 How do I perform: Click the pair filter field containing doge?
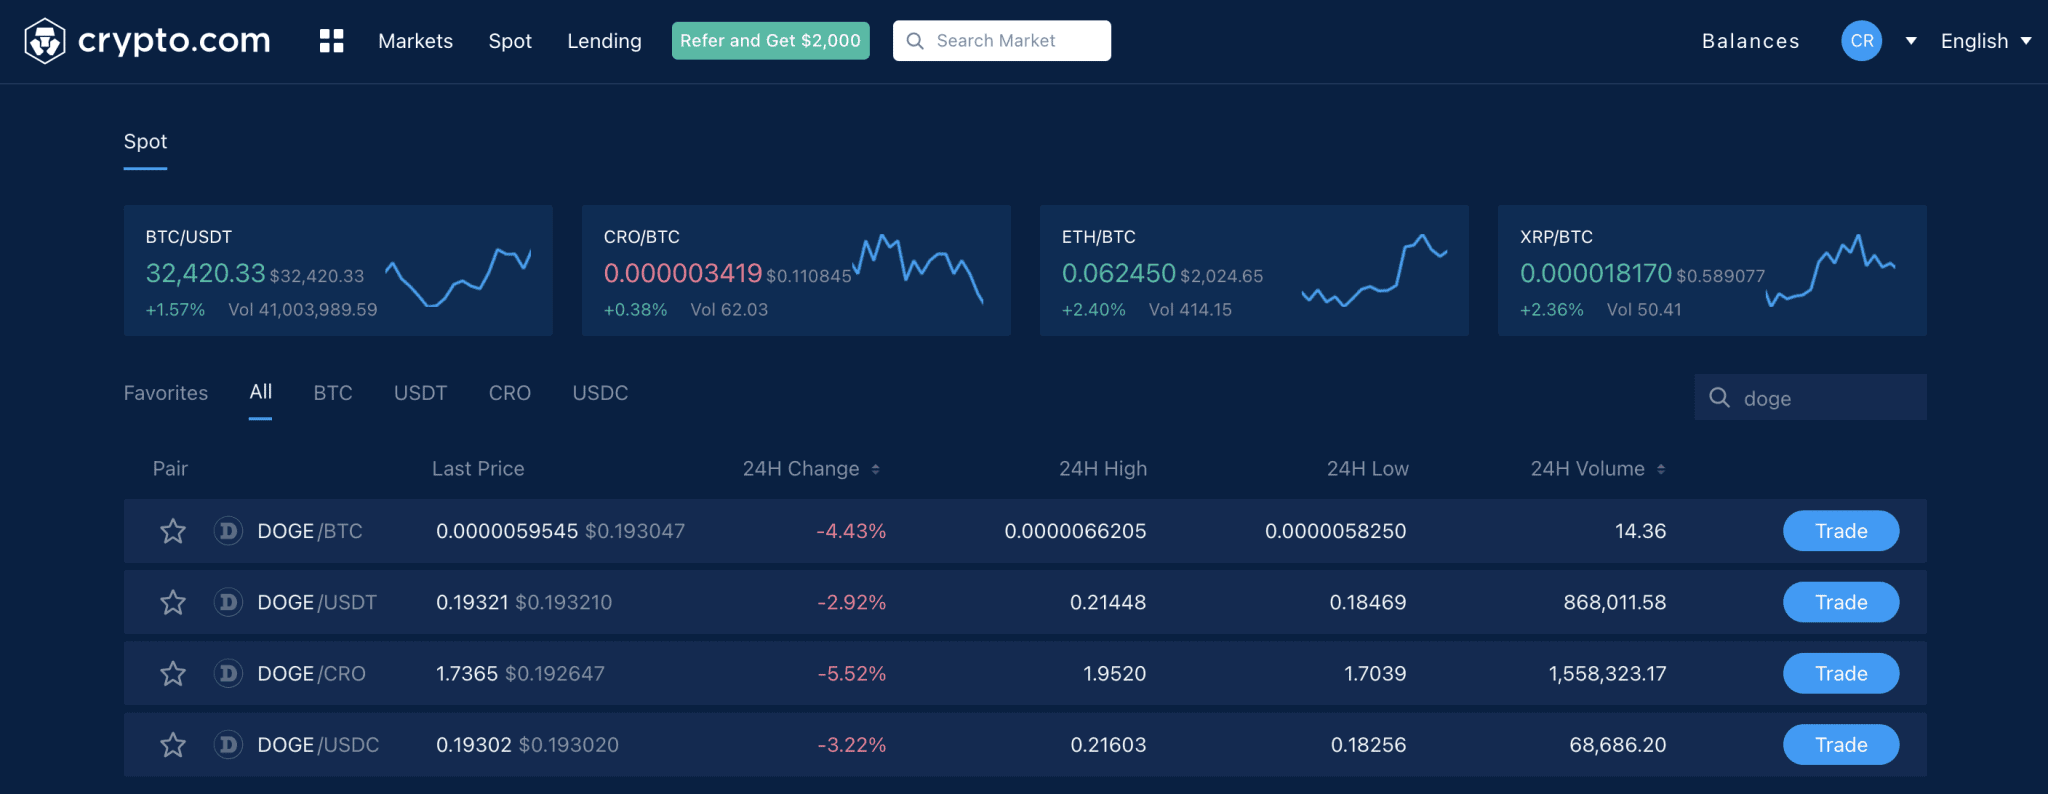[x=1810, y=398]
